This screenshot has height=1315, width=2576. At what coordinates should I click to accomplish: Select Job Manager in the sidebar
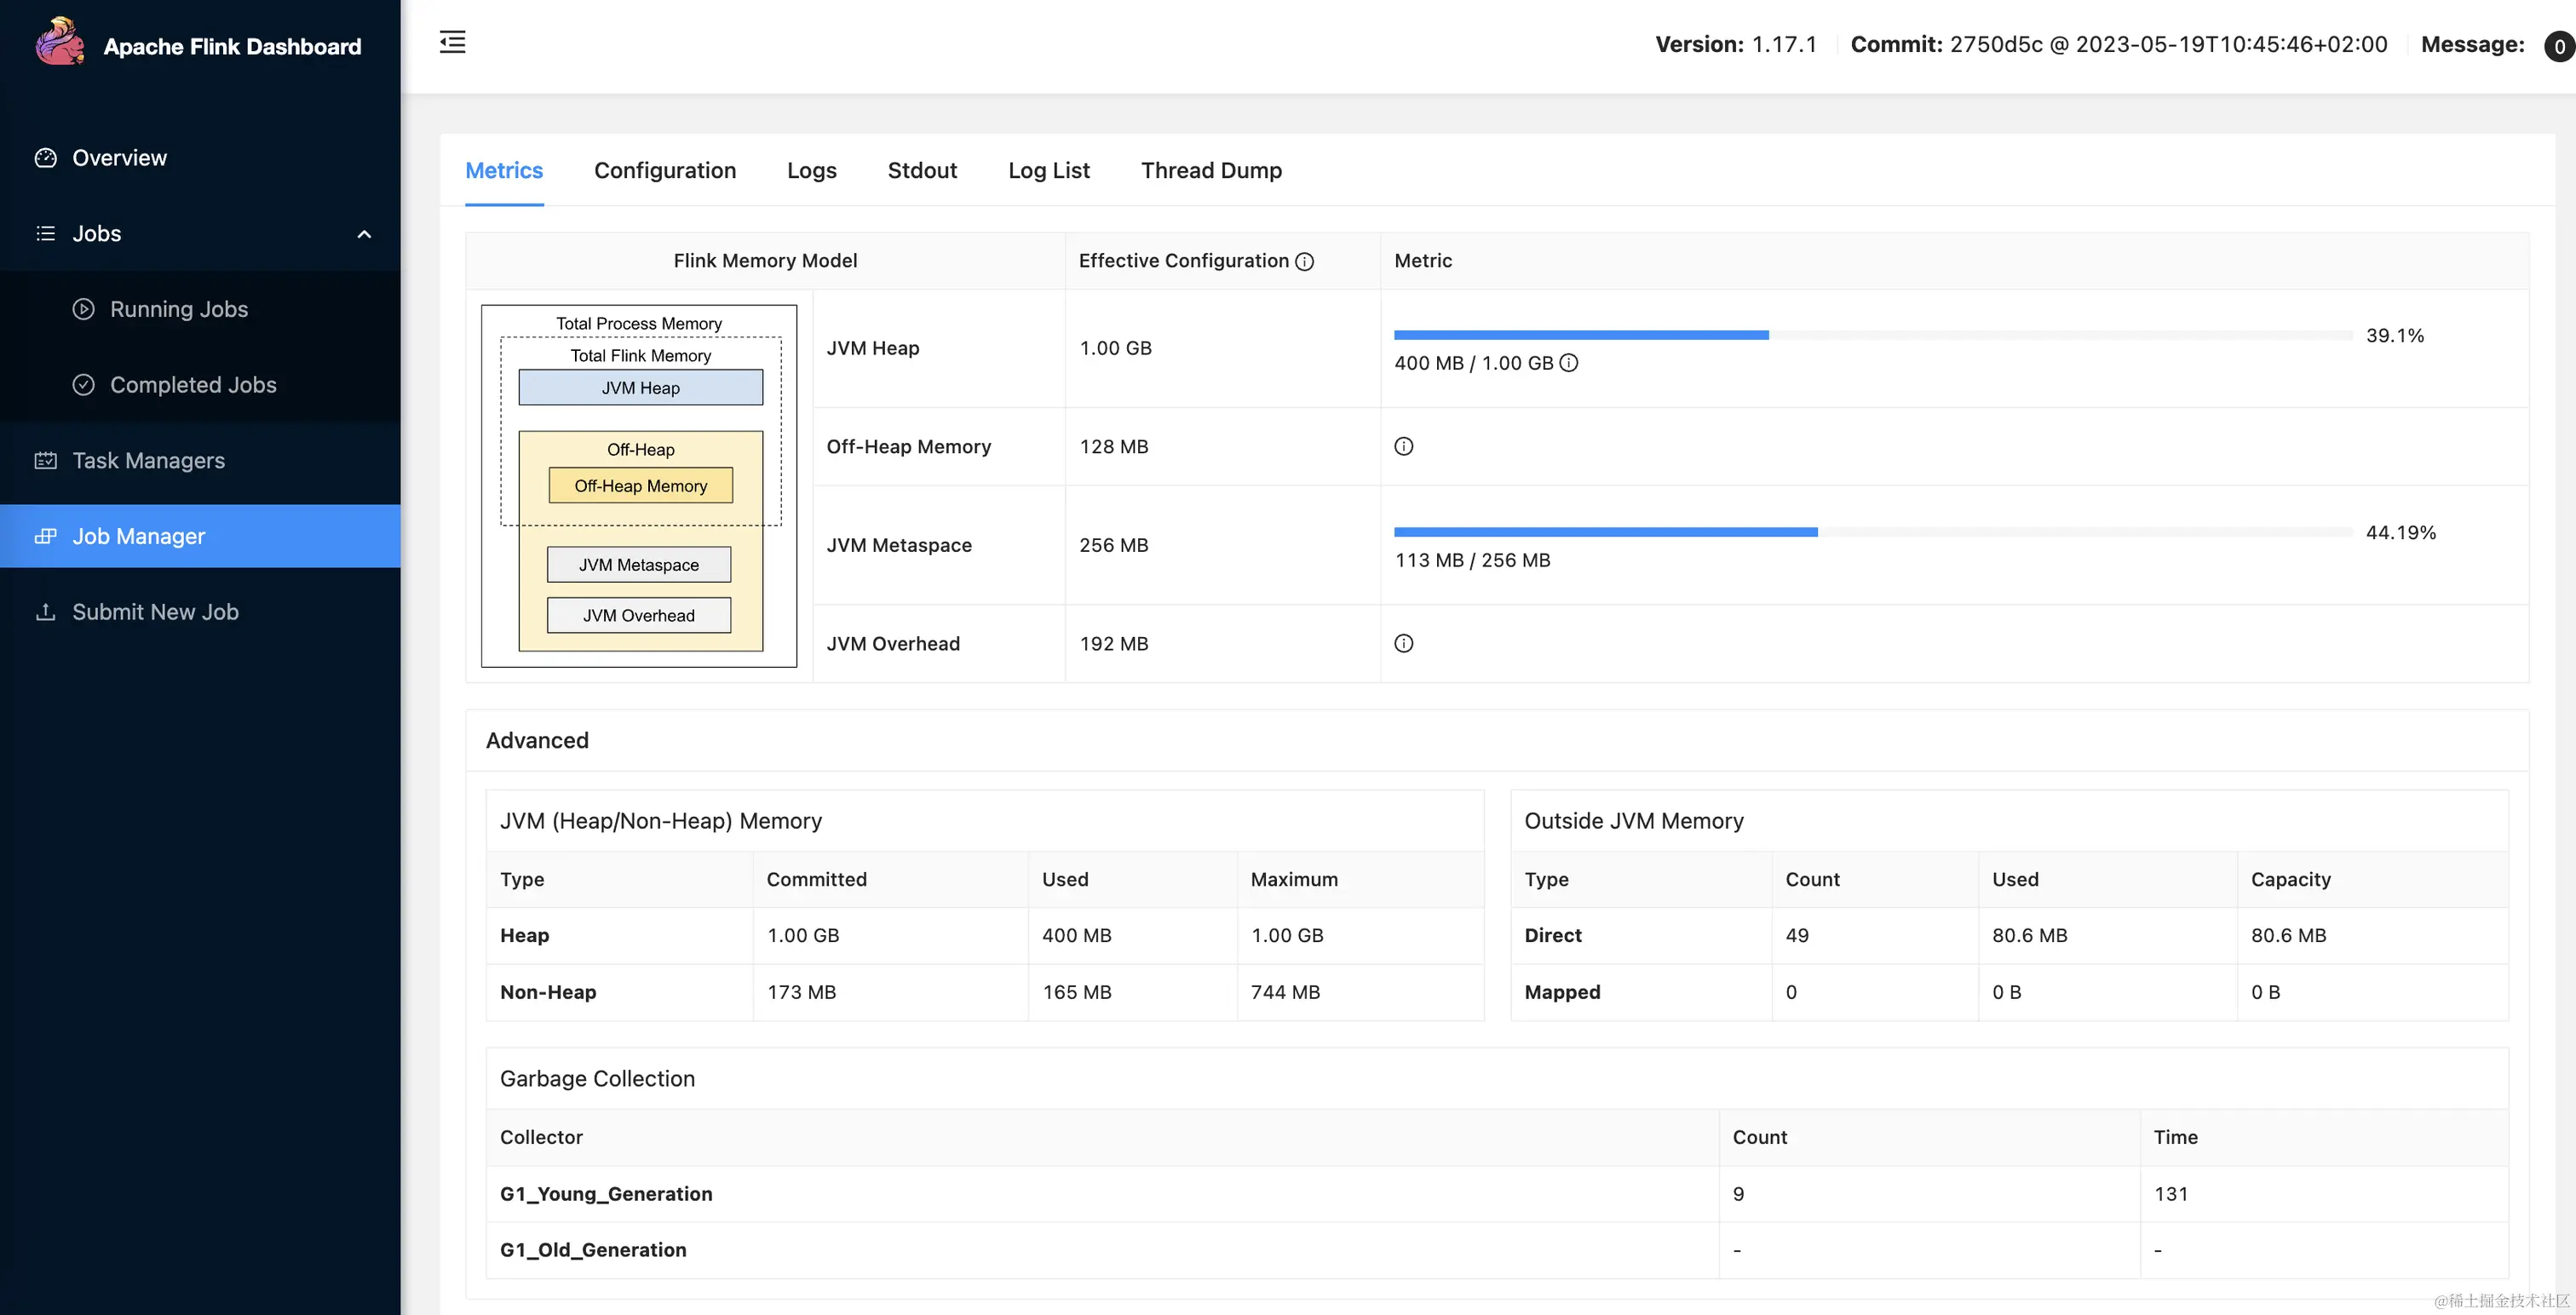click(x=200, y=536)
